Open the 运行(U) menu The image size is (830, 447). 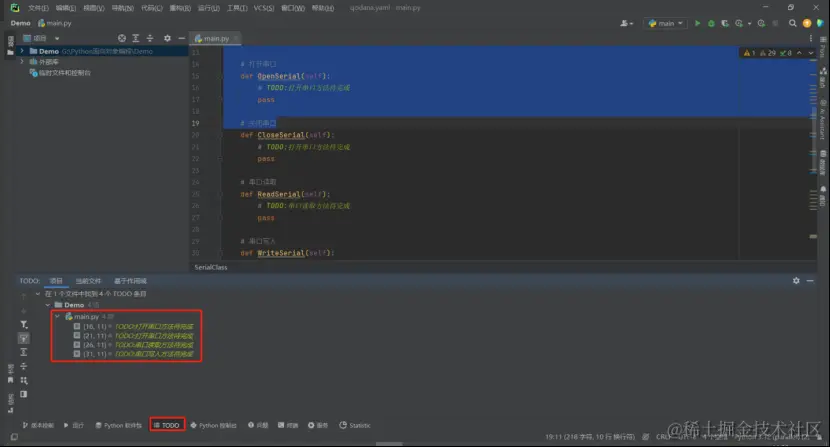click(x=209, y=8)
